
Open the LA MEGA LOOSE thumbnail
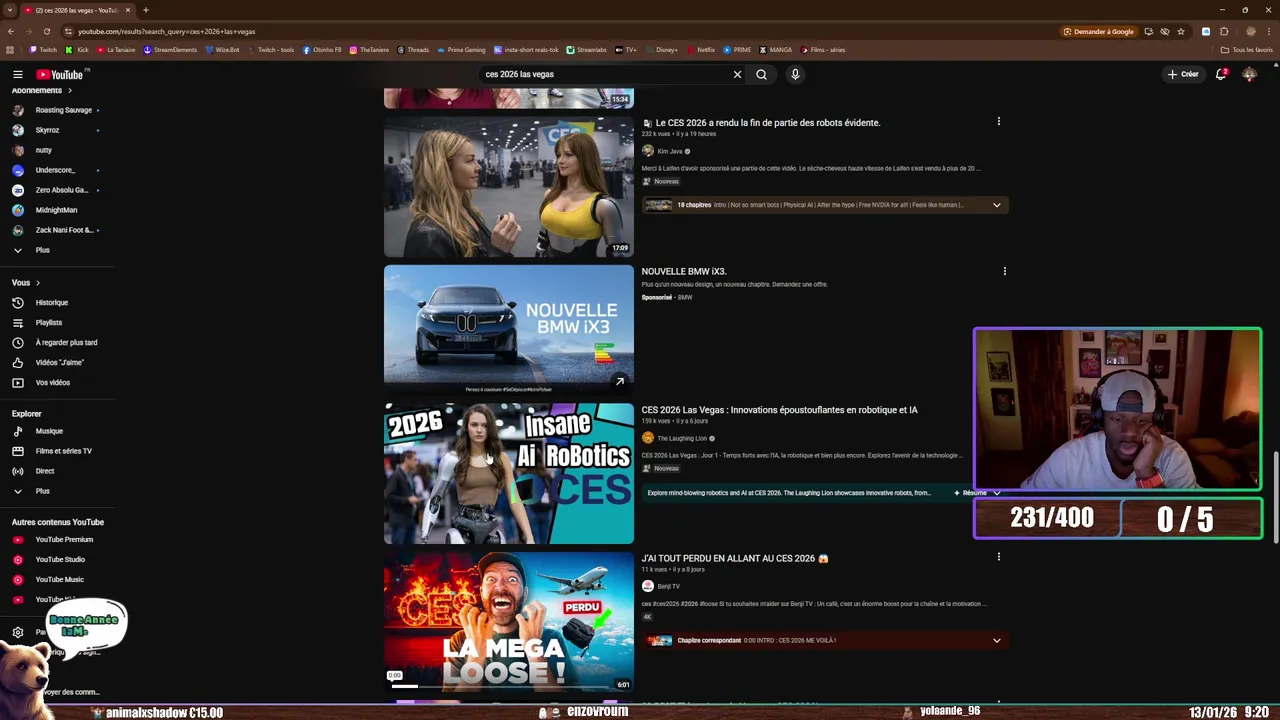click(x=509, y=621)
